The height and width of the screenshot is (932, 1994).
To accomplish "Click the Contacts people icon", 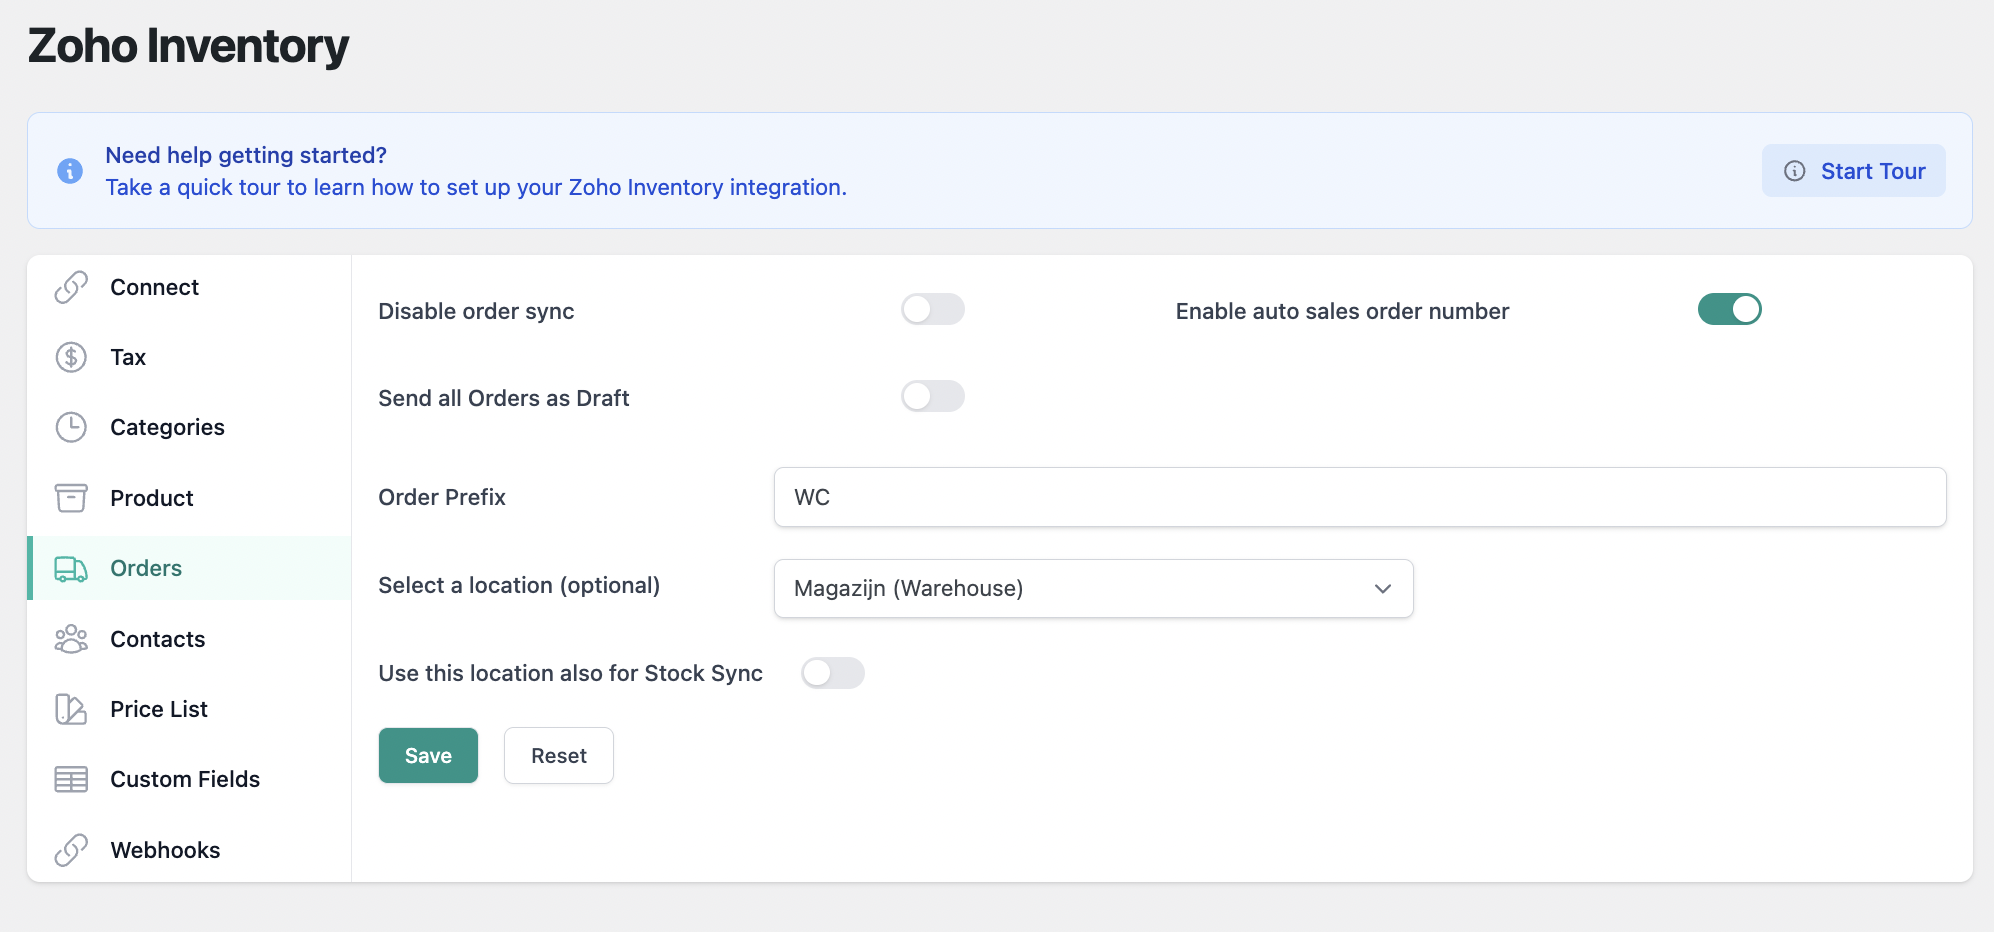I will point(71,639).
